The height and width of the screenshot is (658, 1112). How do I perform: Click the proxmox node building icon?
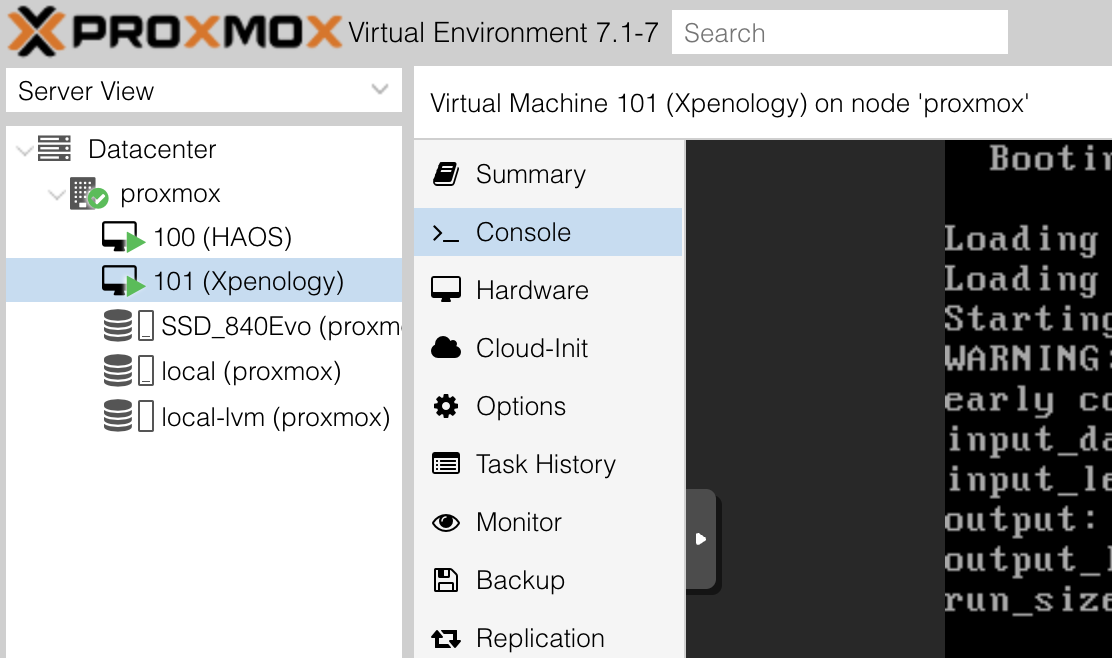pyautogui.click(x=89, y=194)
